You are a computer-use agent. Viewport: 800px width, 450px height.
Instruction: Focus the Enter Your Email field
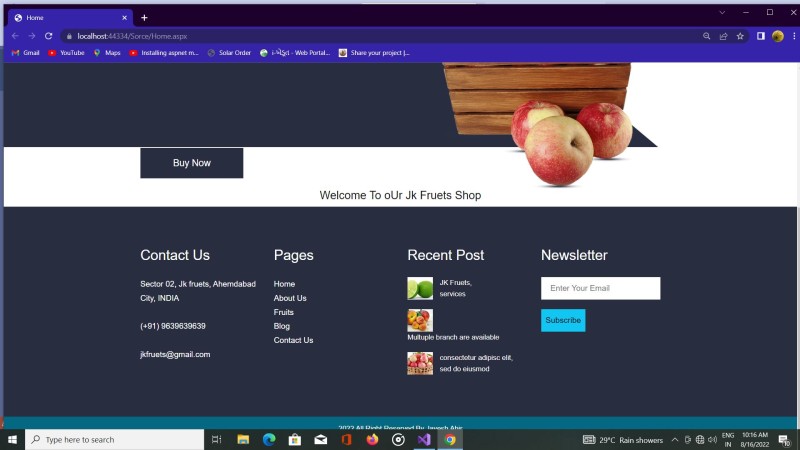click(x=601, y=288)
